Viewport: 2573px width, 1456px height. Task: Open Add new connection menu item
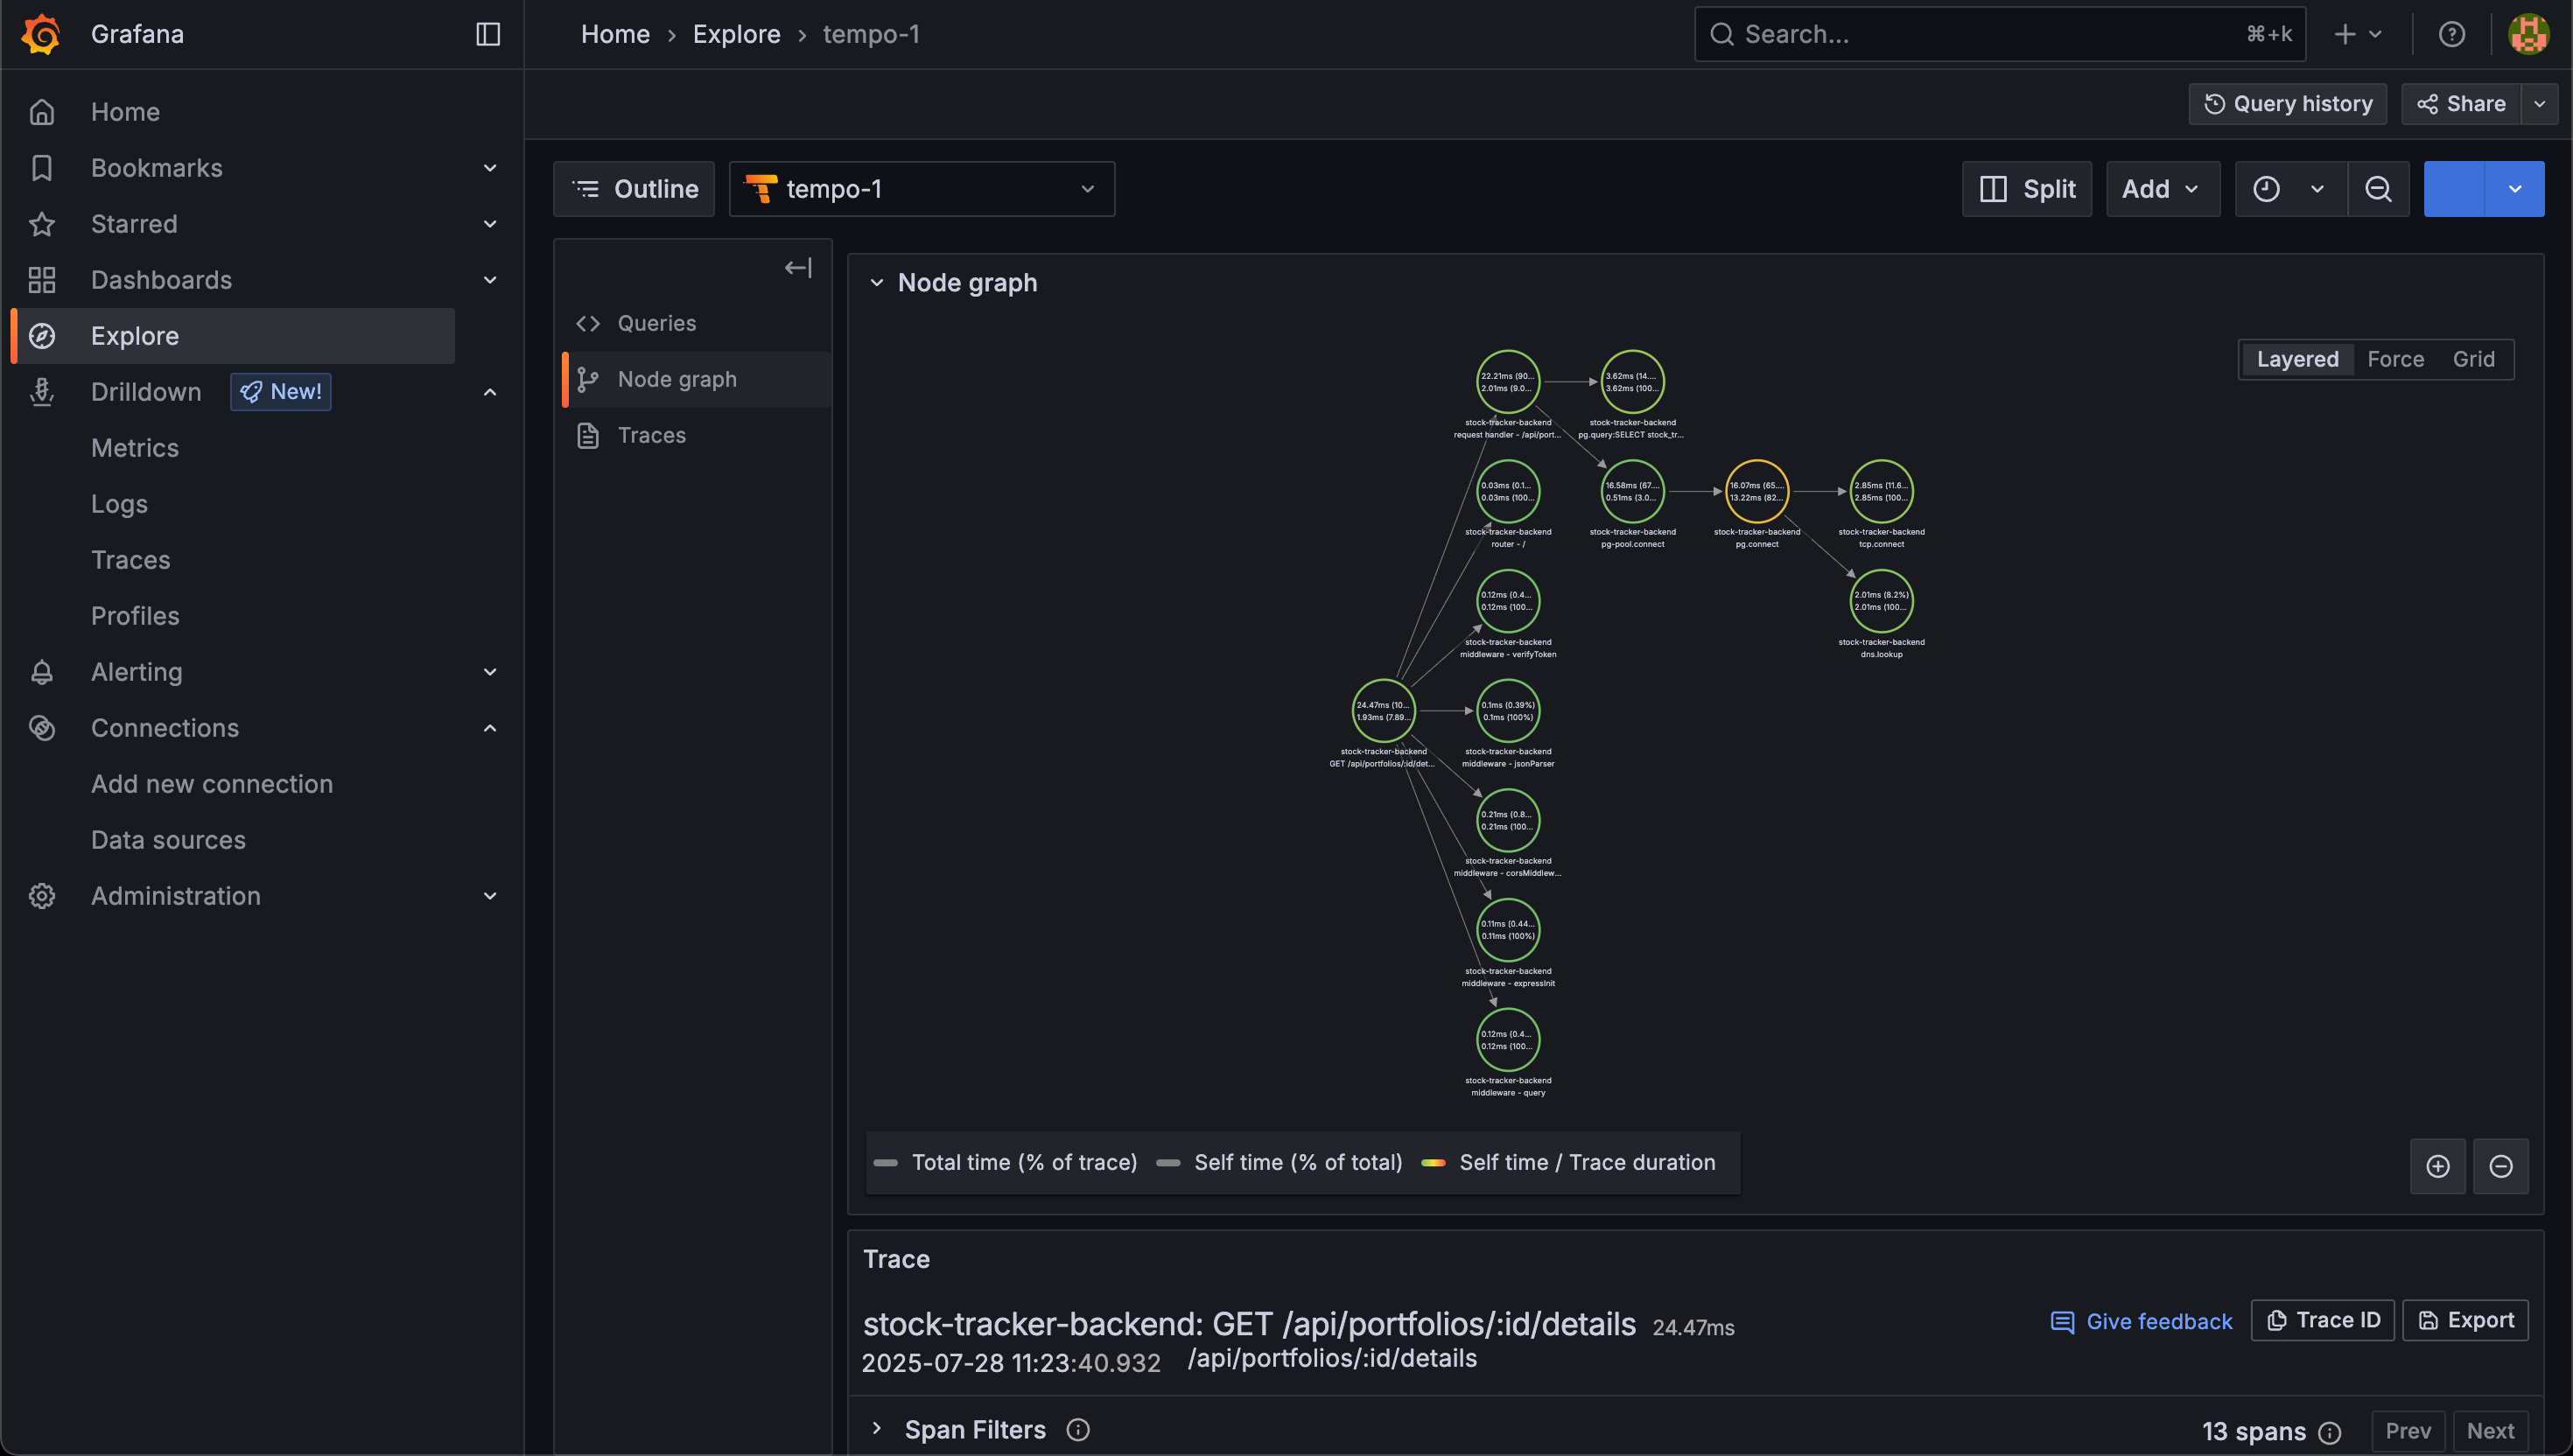[x=212, y=784]
